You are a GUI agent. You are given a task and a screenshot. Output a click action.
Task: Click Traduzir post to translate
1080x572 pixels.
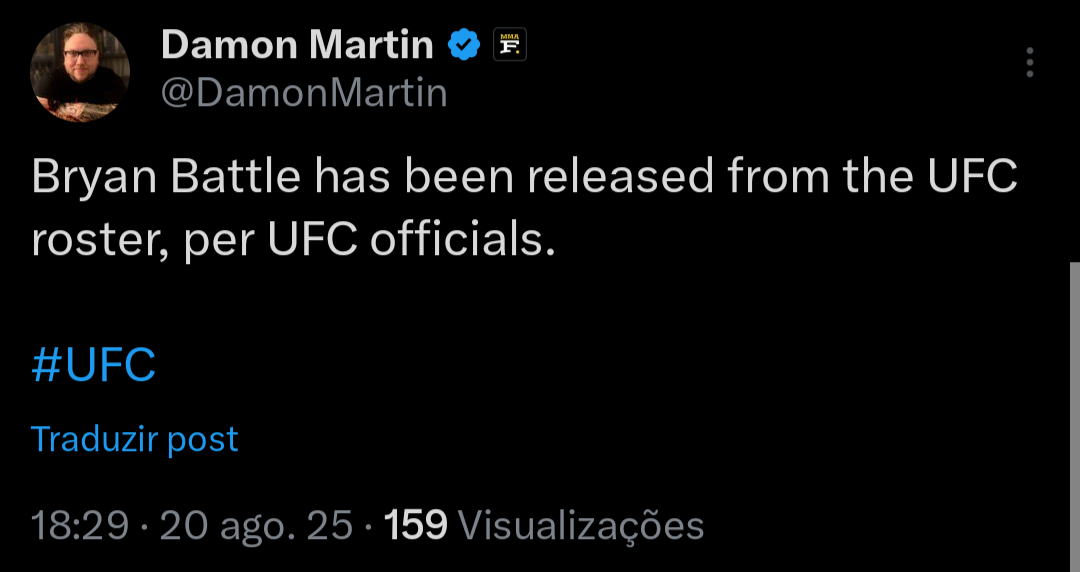coord(134,439)
